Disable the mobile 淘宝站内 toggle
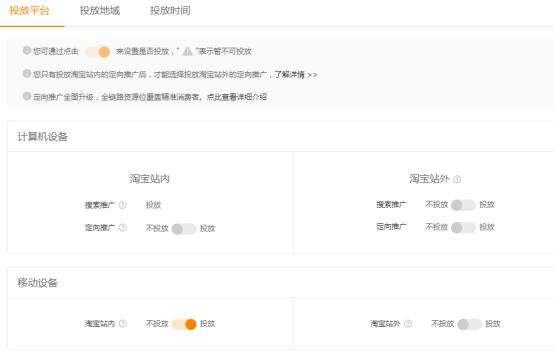 184,324
